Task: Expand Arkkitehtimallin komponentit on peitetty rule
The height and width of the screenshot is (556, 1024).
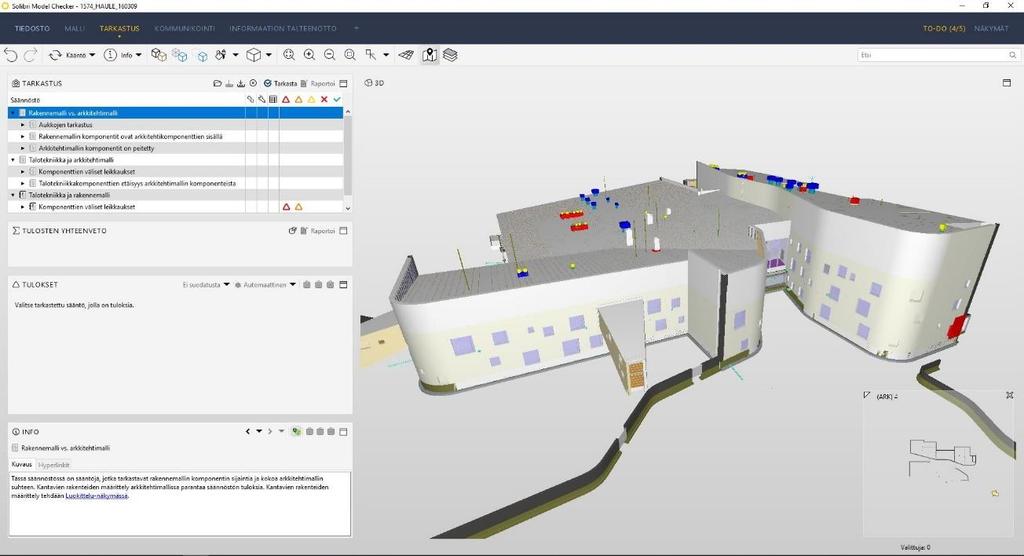Action: (x=23, y=148)
